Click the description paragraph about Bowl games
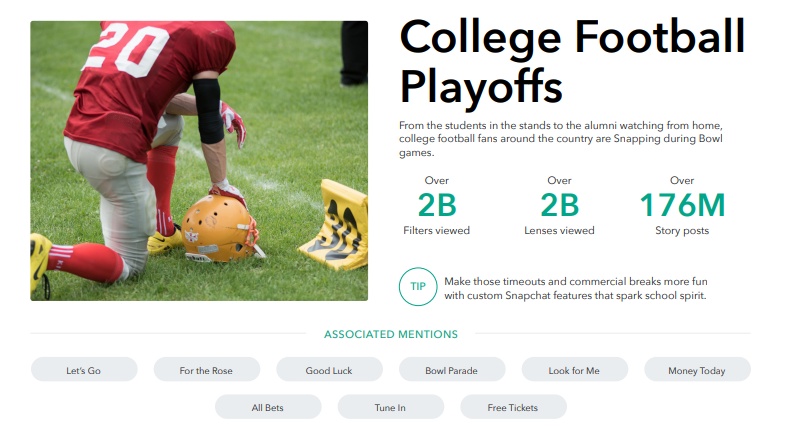 click(x=561, y=139)
